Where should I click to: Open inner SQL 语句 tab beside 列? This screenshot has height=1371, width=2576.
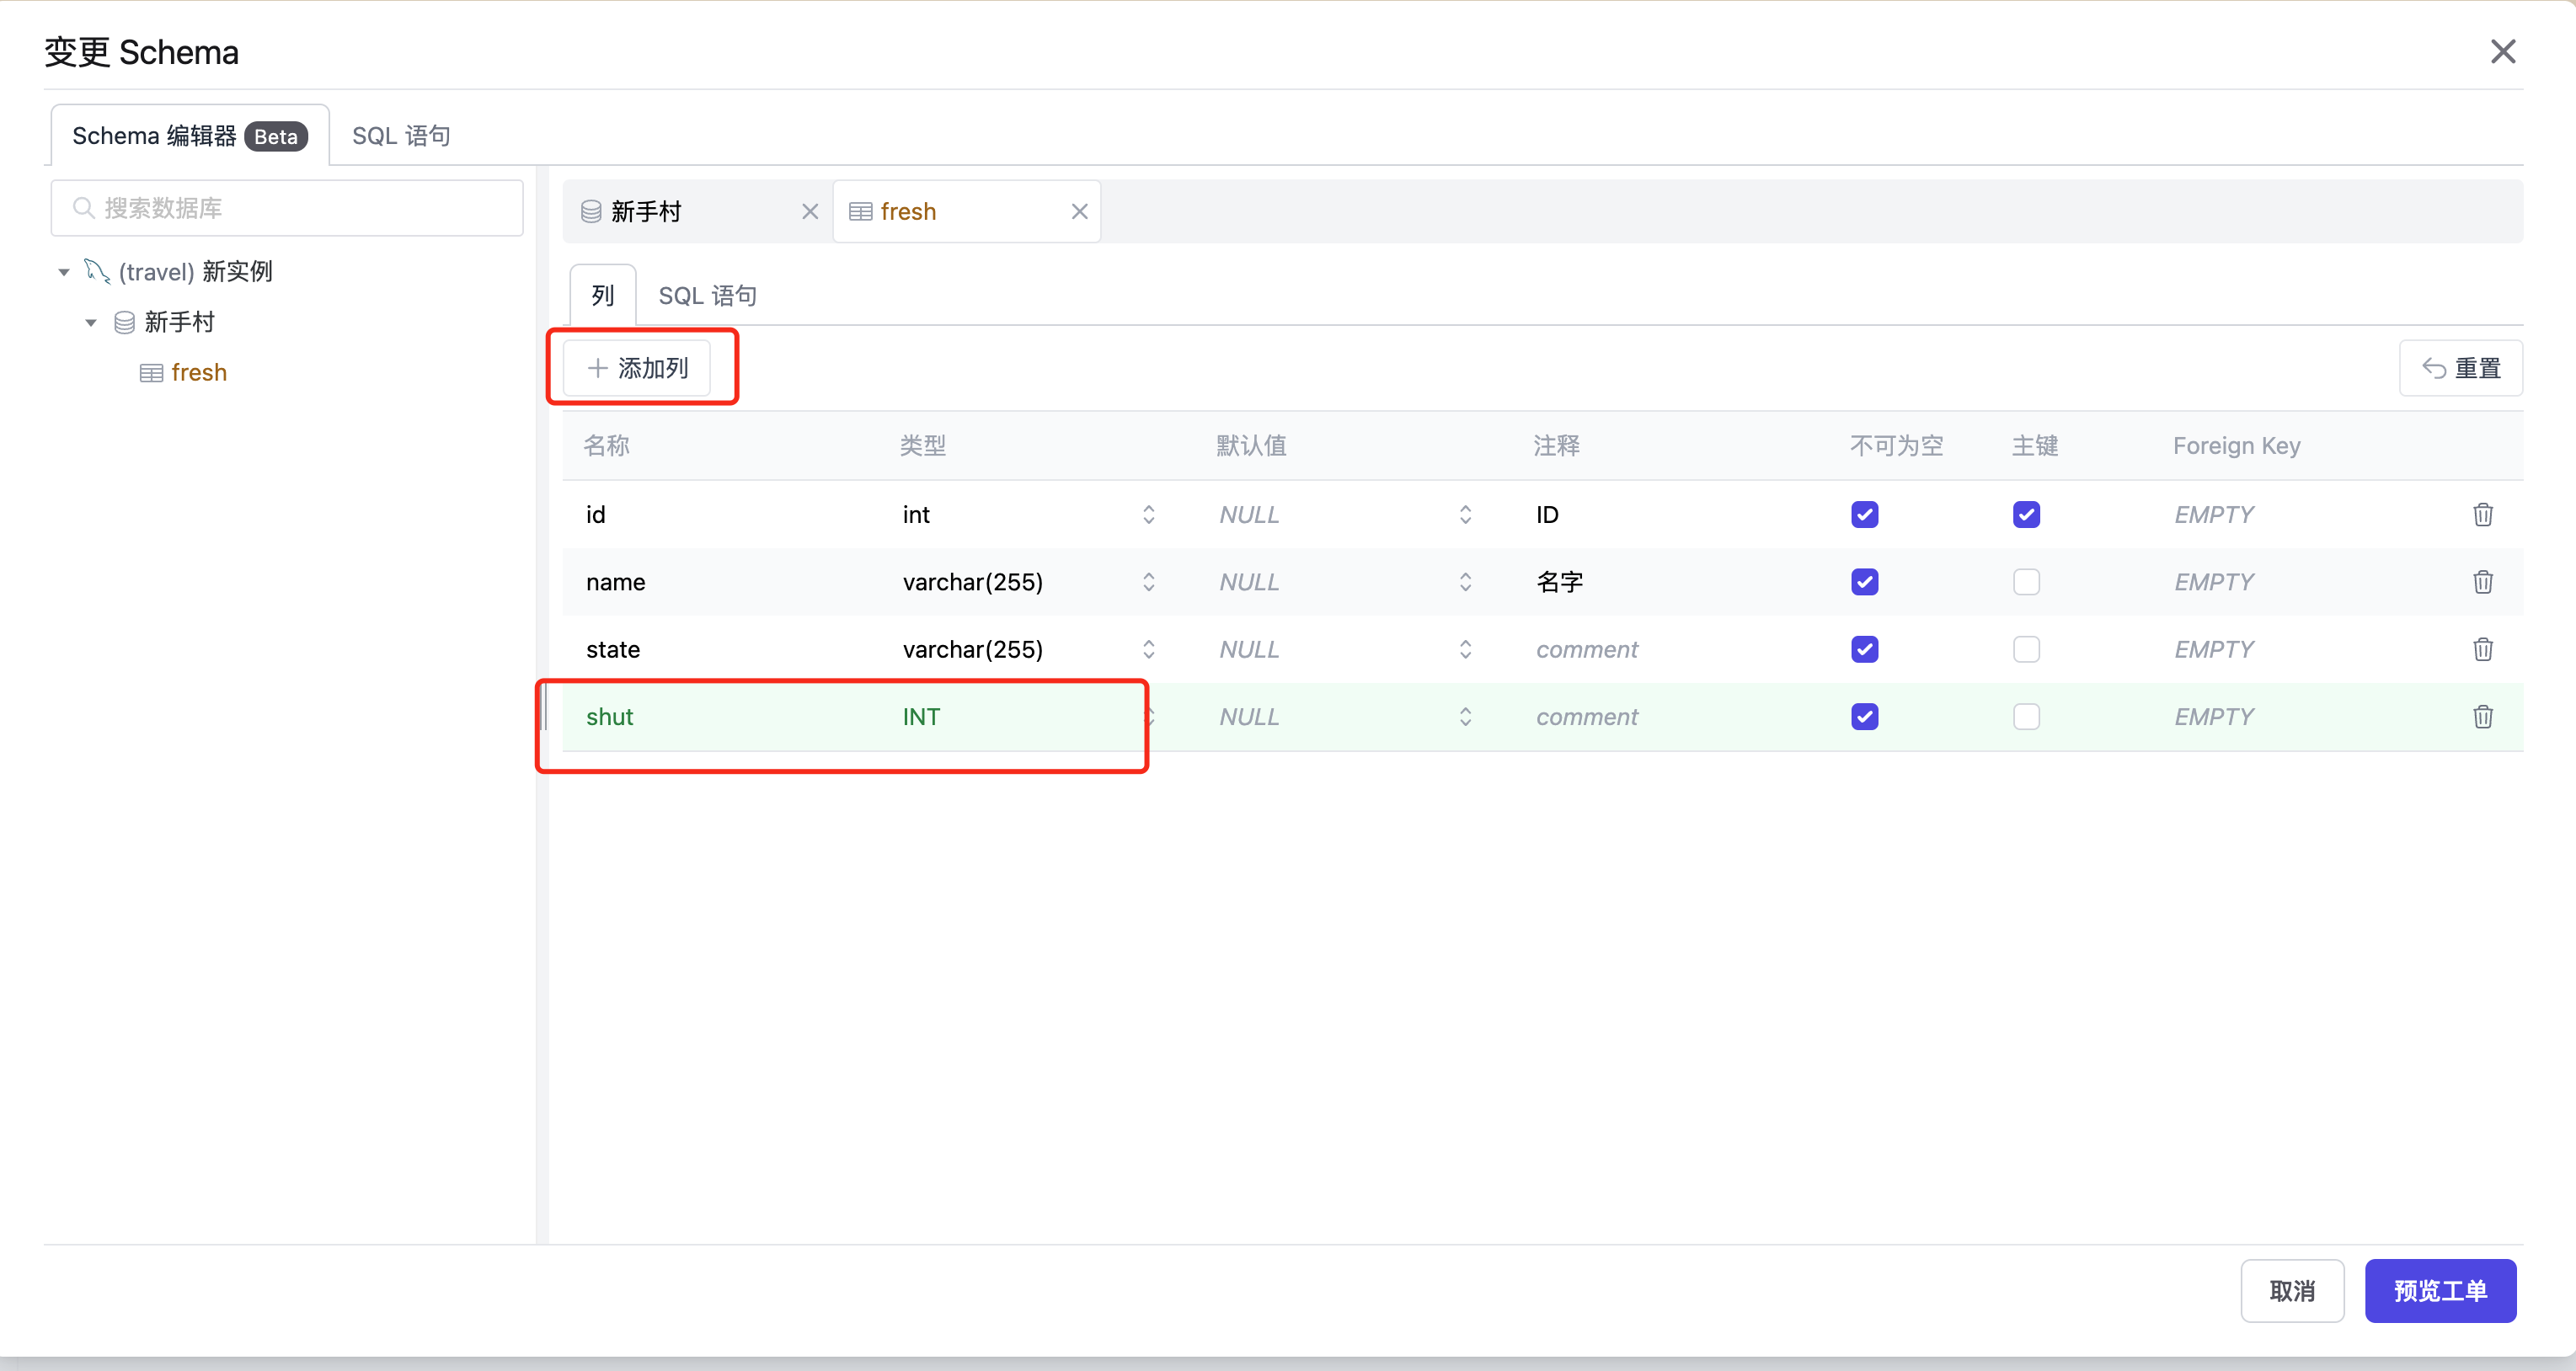click(707, 296)
